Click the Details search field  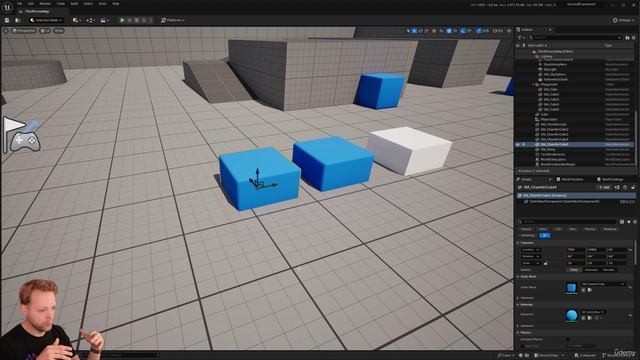[567, 221]
